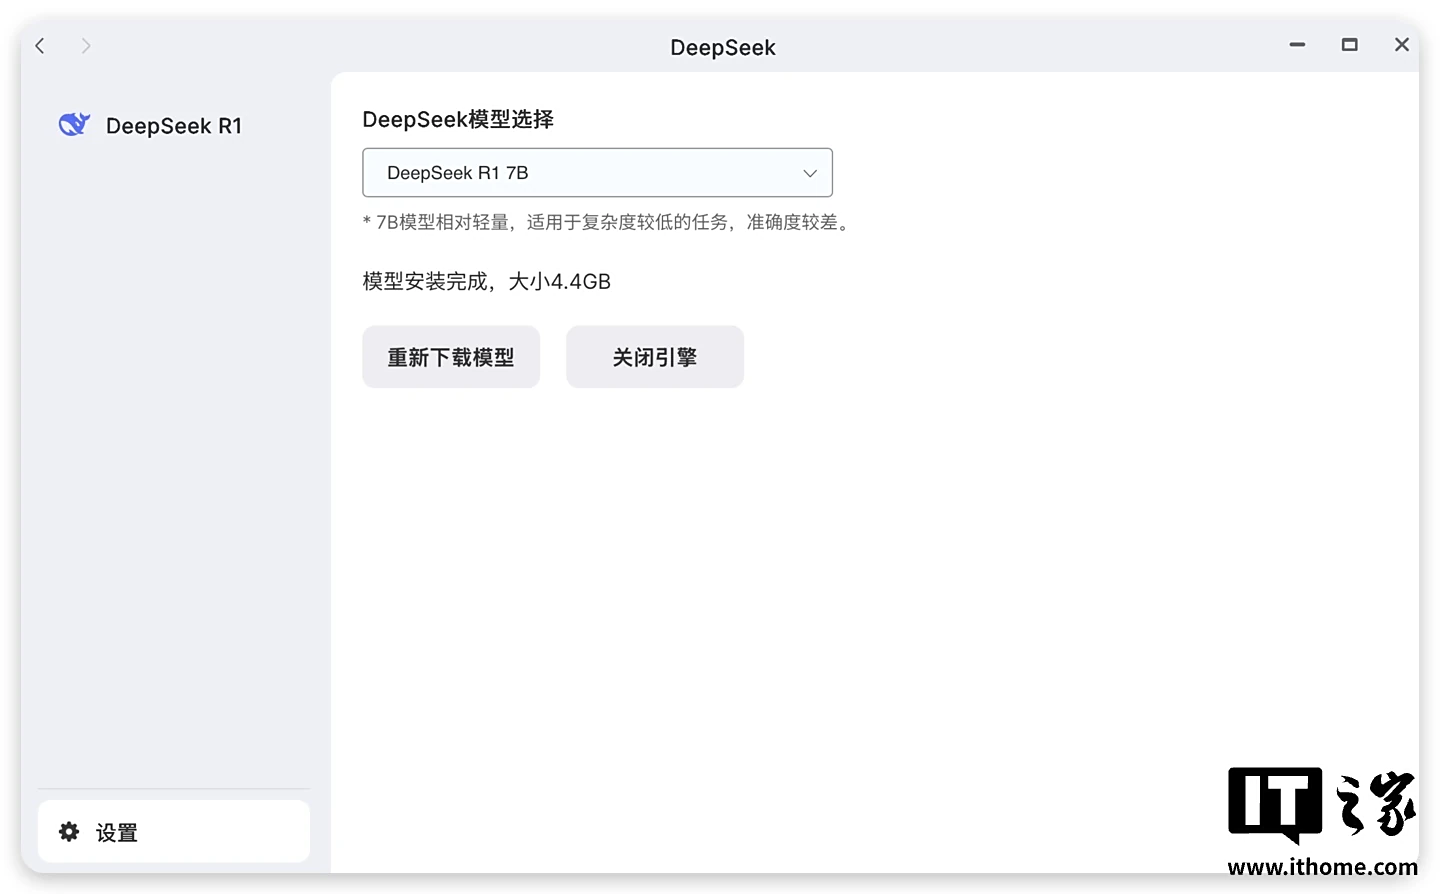Click the 'DeepSeek R1 7B' selected value

pyautogui.click(x=457, y=173)
